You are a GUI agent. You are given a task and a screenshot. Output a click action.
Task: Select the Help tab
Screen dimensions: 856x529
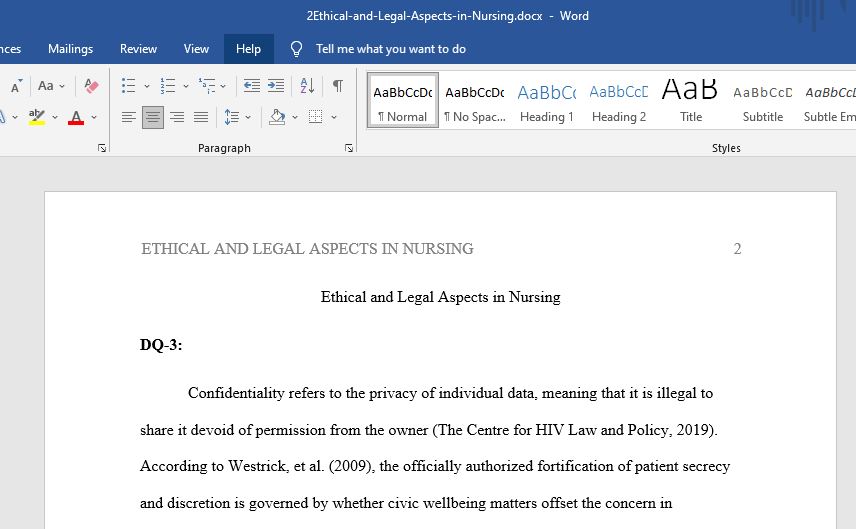[248, 49]
